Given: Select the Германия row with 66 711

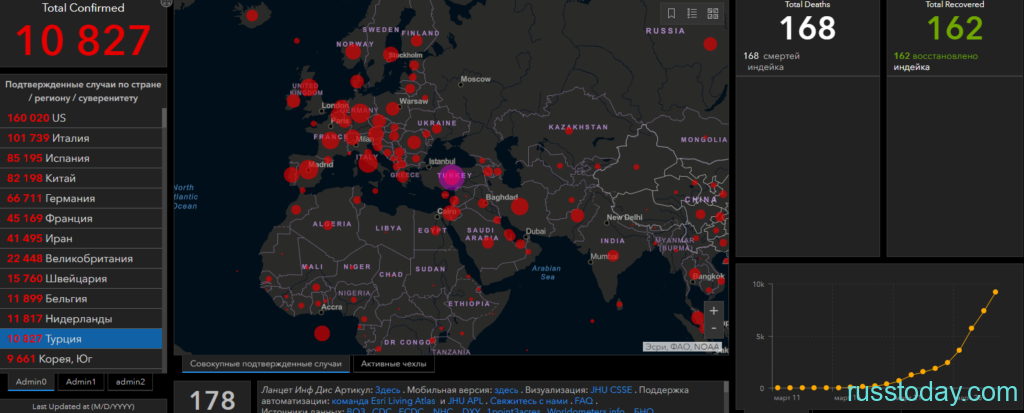Looking at the screenshot, I should click(81, 198).
